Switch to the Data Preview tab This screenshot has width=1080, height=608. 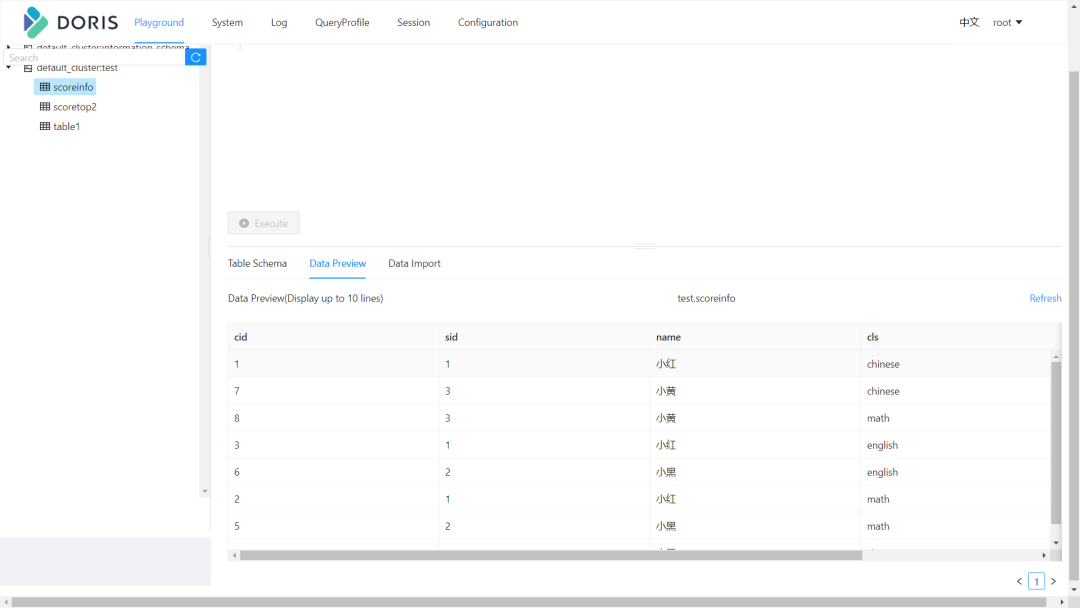tap(338, 263)
